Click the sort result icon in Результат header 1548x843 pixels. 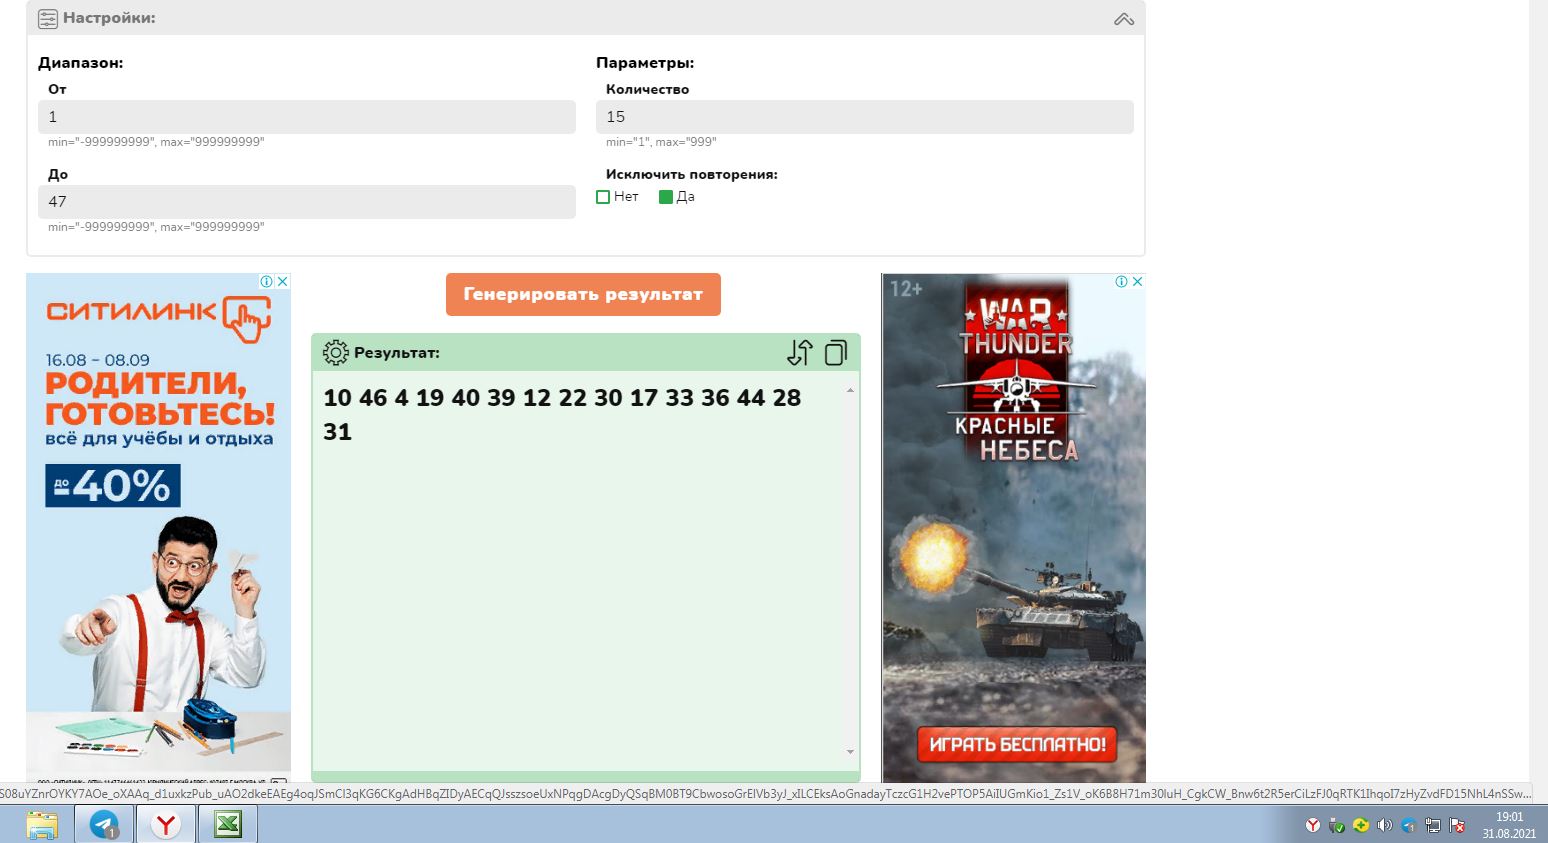click(x=800, y=352)
